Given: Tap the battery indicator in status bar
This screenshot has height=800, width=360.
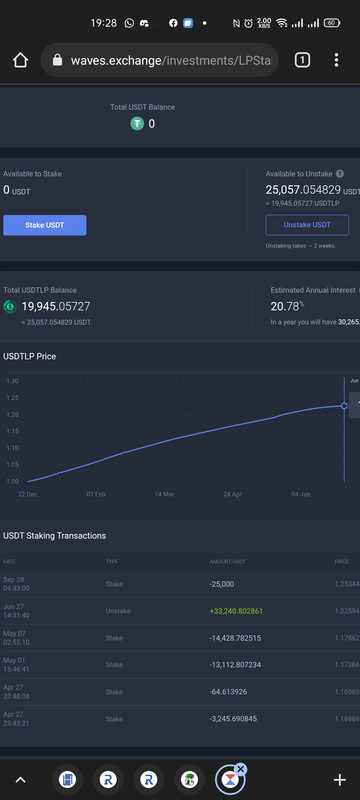Looking at the screenshot, I should coord(332,23).
